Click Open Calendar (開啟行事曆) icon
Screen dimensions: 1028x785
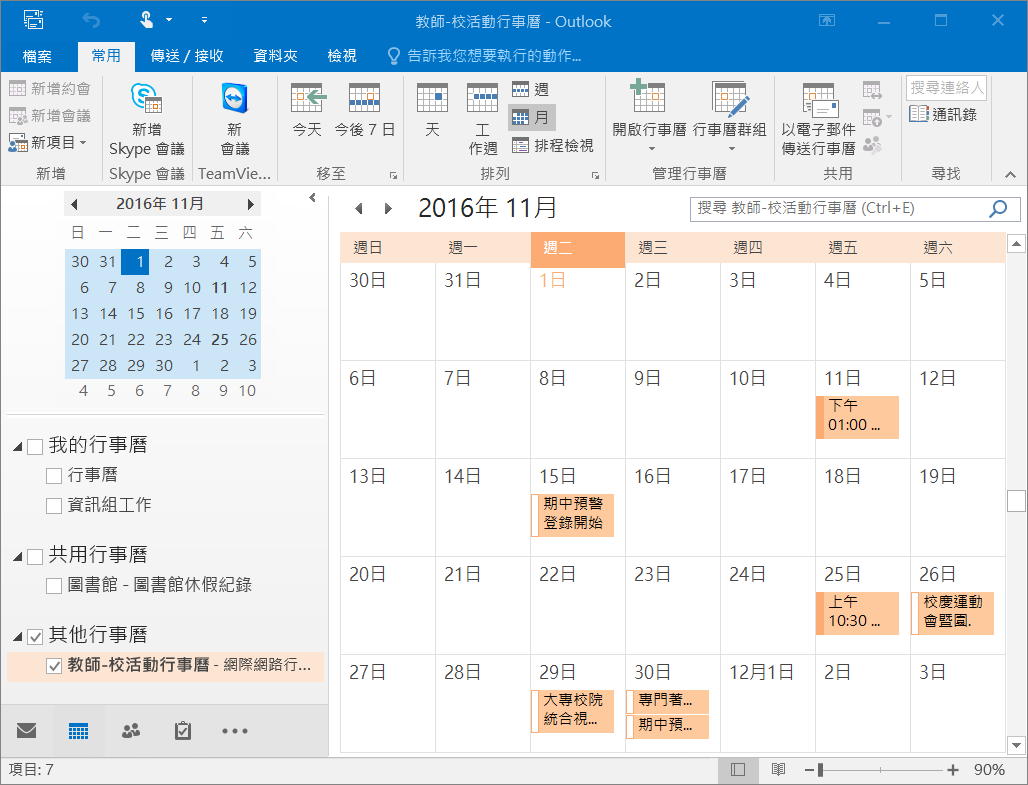pyautogui.click(x=648, y=98)
